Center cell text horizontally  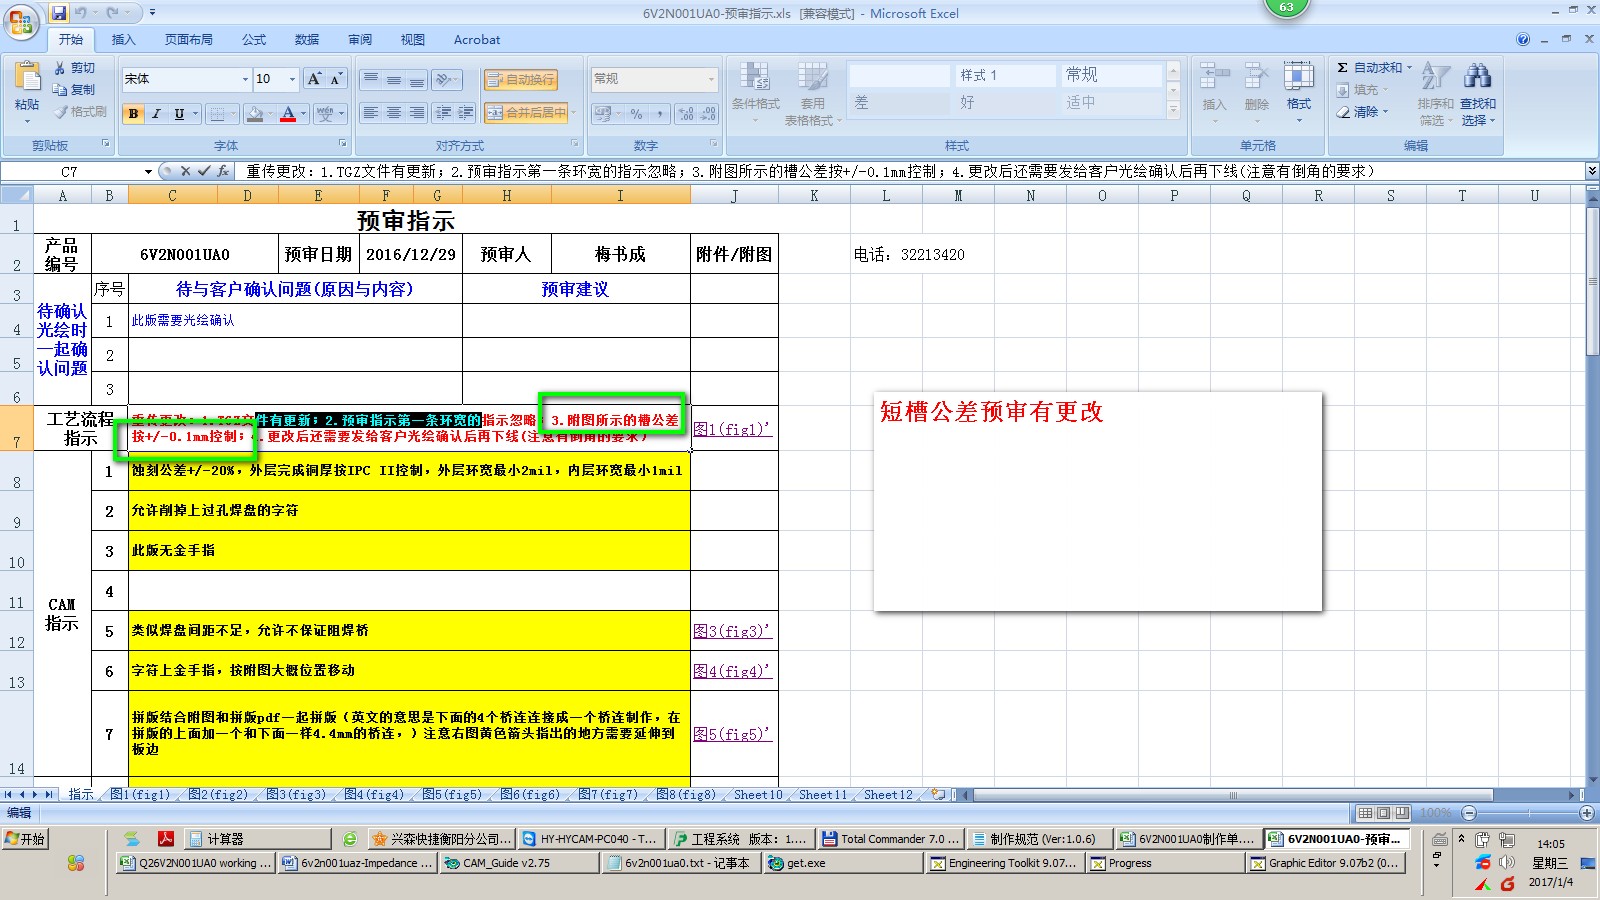coord(394,113)
